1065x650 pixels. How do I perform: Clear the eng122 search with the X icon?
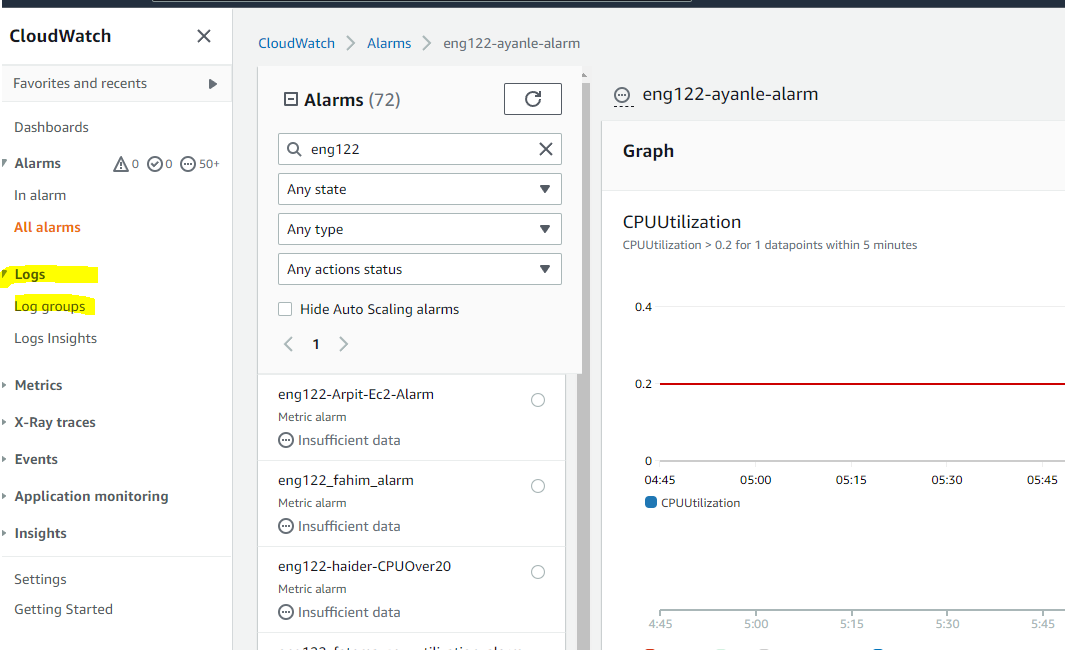(545, 148)
